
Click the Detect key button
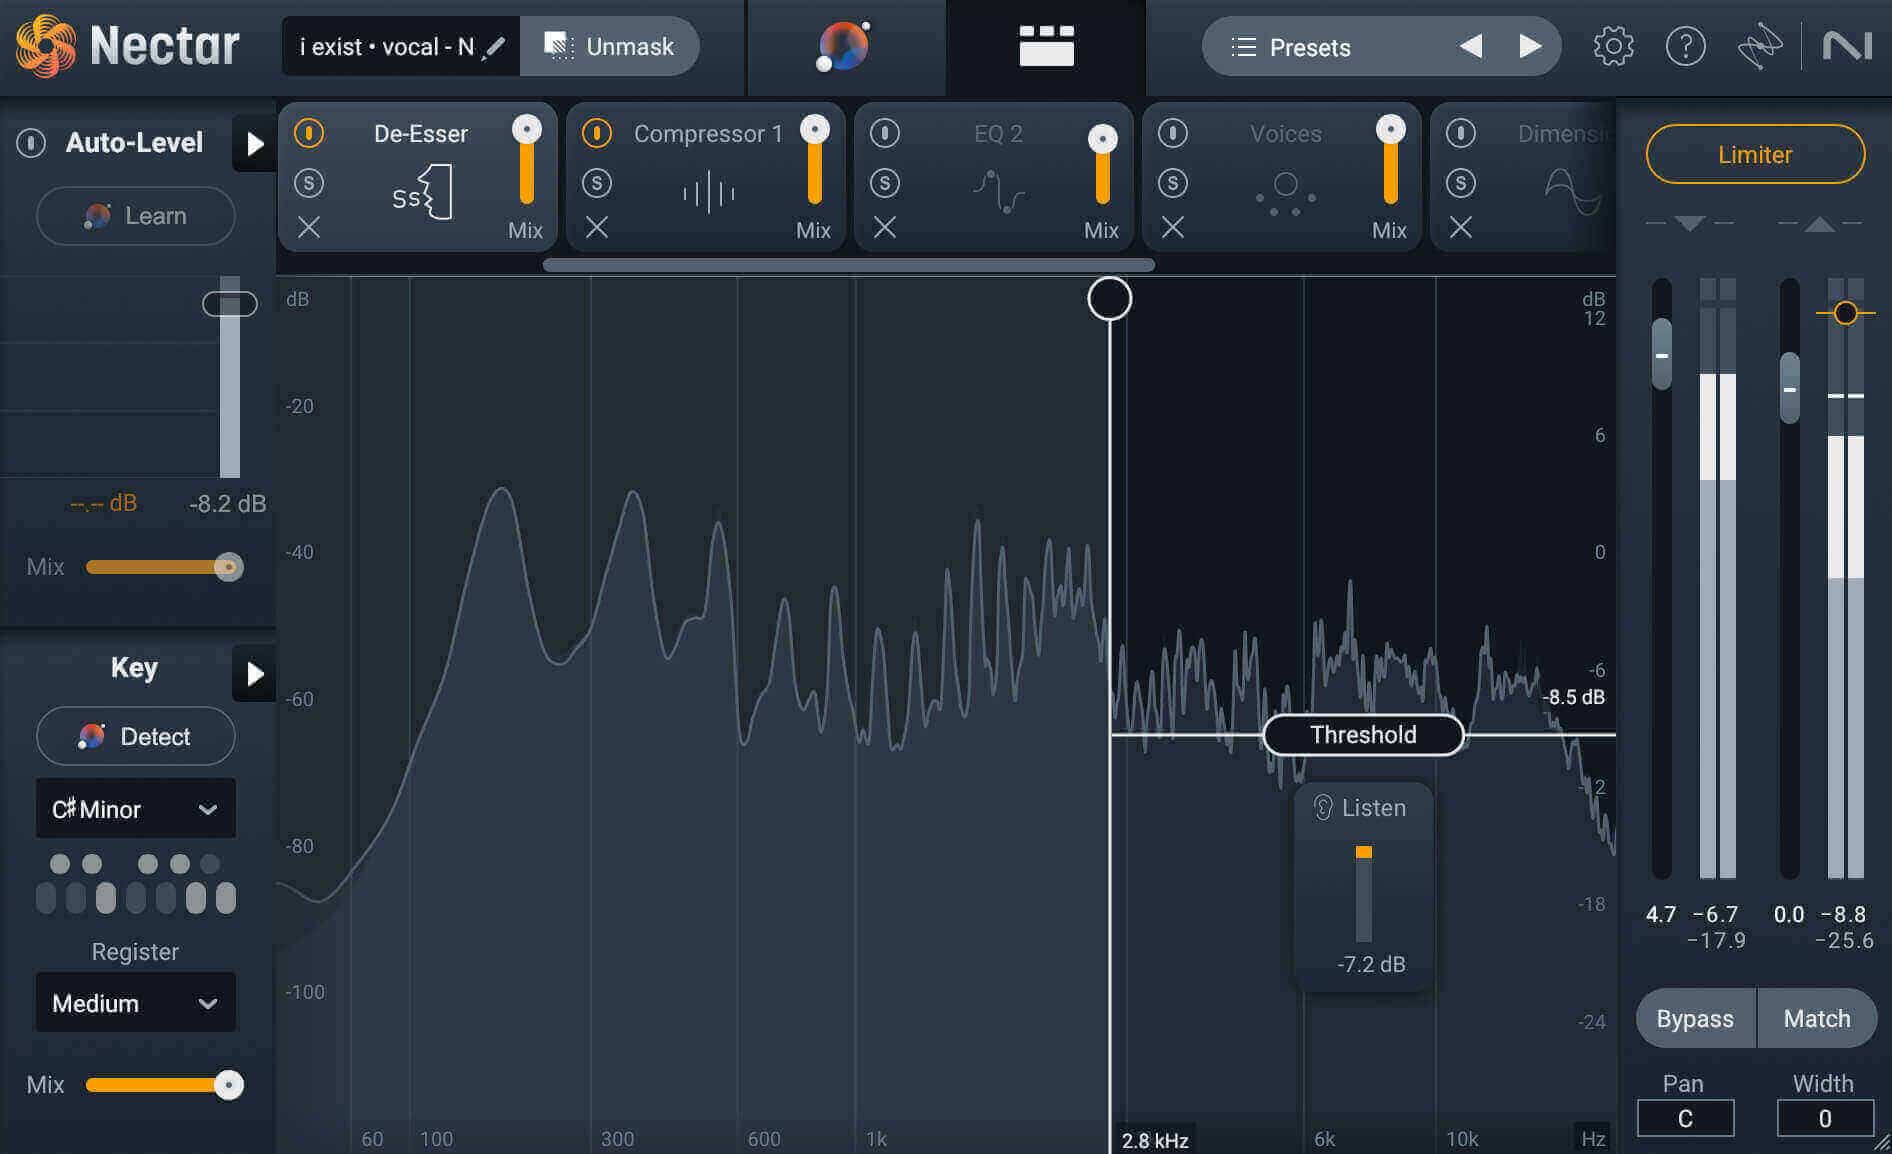(x=136, y=736)
